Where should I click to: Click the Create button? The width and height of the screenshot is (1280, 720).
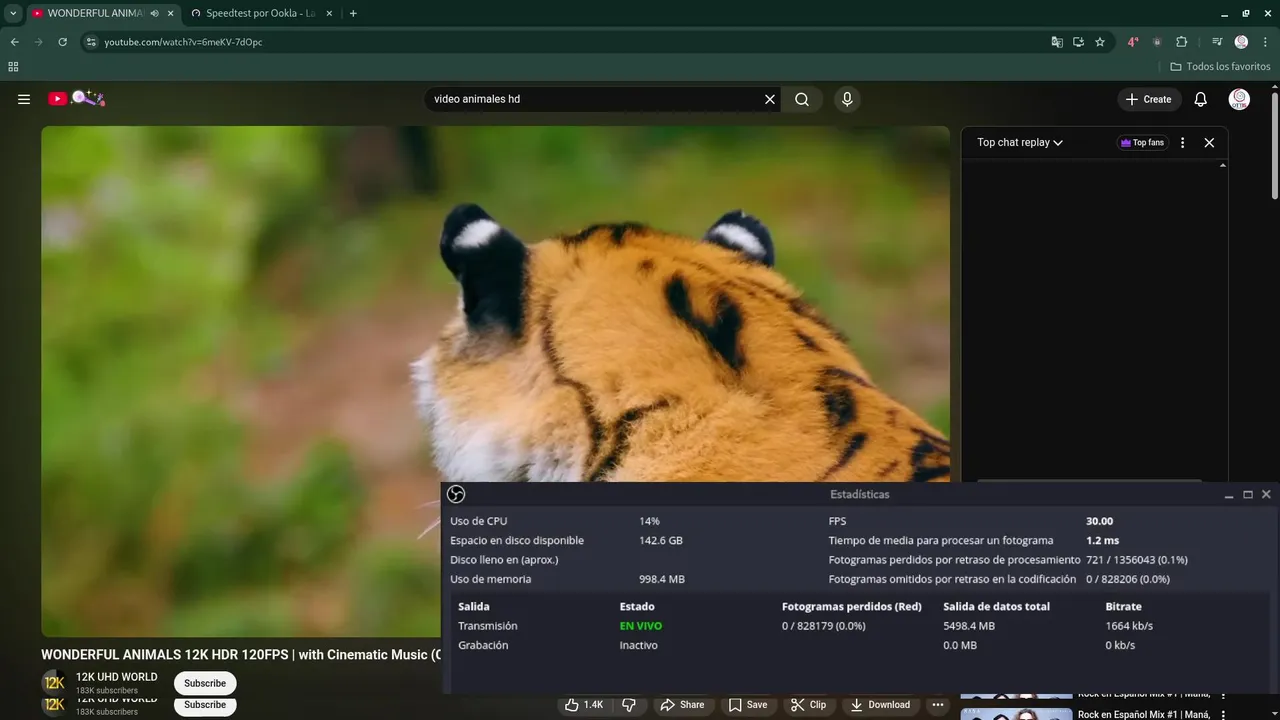pos(1149,99)
